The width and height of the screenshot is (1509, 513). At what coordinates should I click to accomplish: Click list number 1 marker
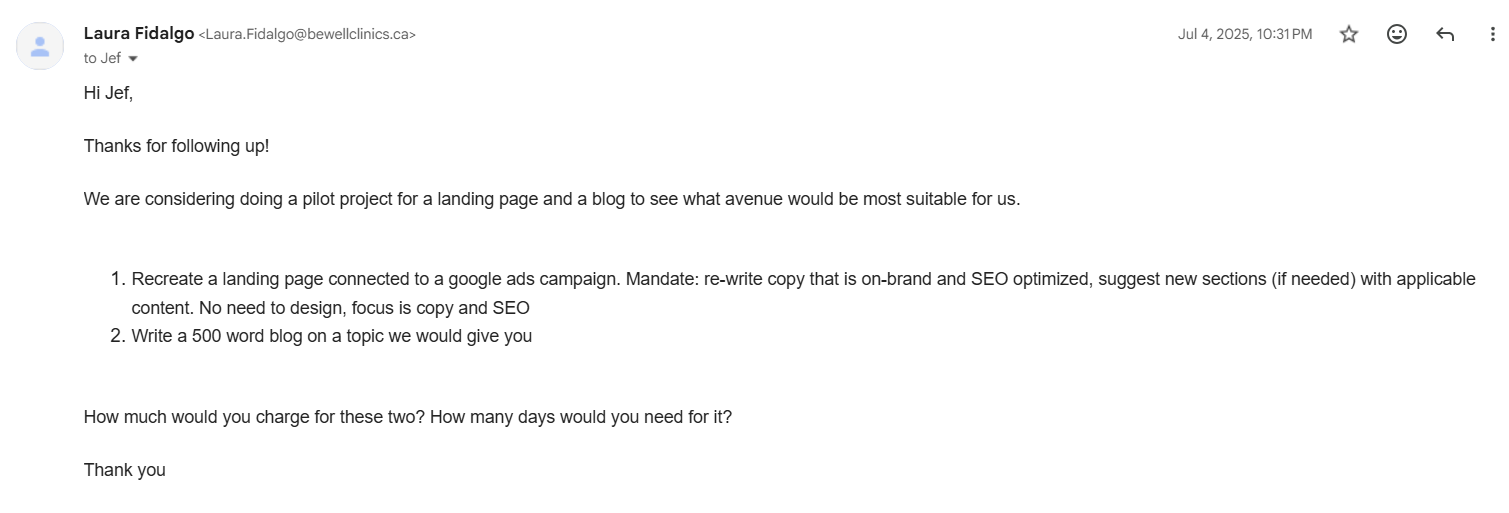point(116,279)
